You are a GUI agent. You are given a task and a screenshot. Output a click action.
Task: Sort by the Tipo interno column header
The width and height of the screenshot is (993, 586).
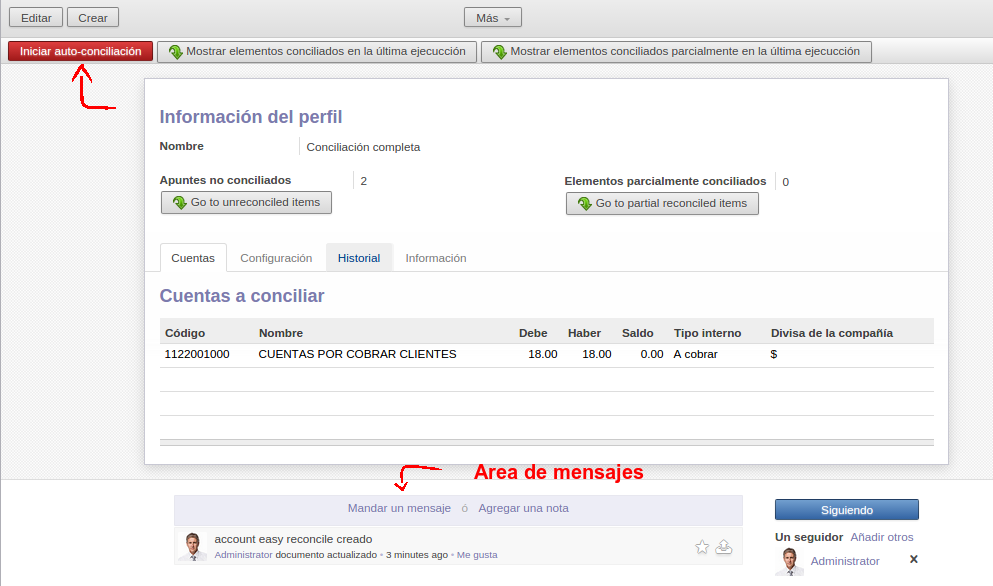(x=707, y=333)
